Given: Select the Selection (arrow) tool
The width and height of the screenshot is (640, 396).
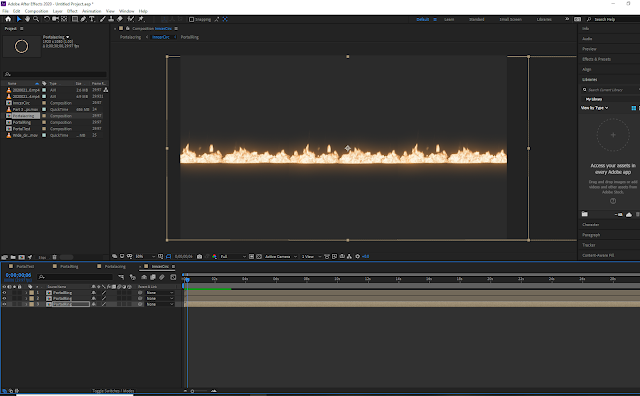Looking at the screenshot, I should coord(19,19).
